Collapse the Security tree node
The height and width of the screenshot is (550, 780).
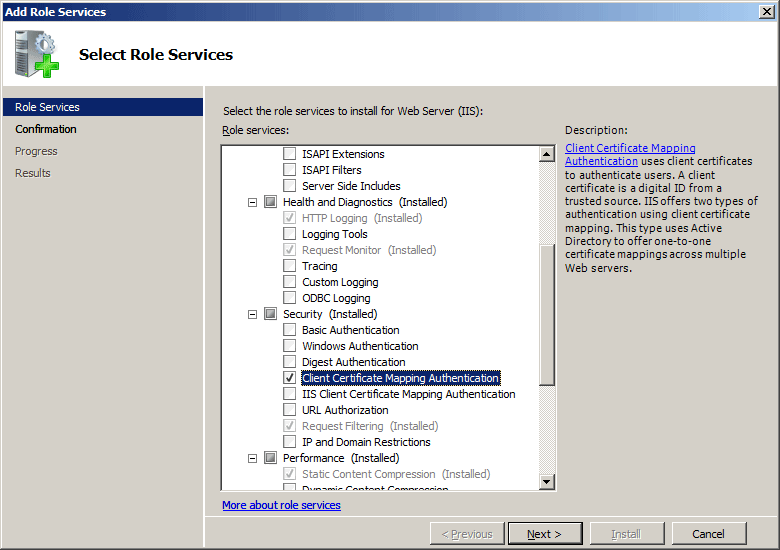[x=253, y=314]
